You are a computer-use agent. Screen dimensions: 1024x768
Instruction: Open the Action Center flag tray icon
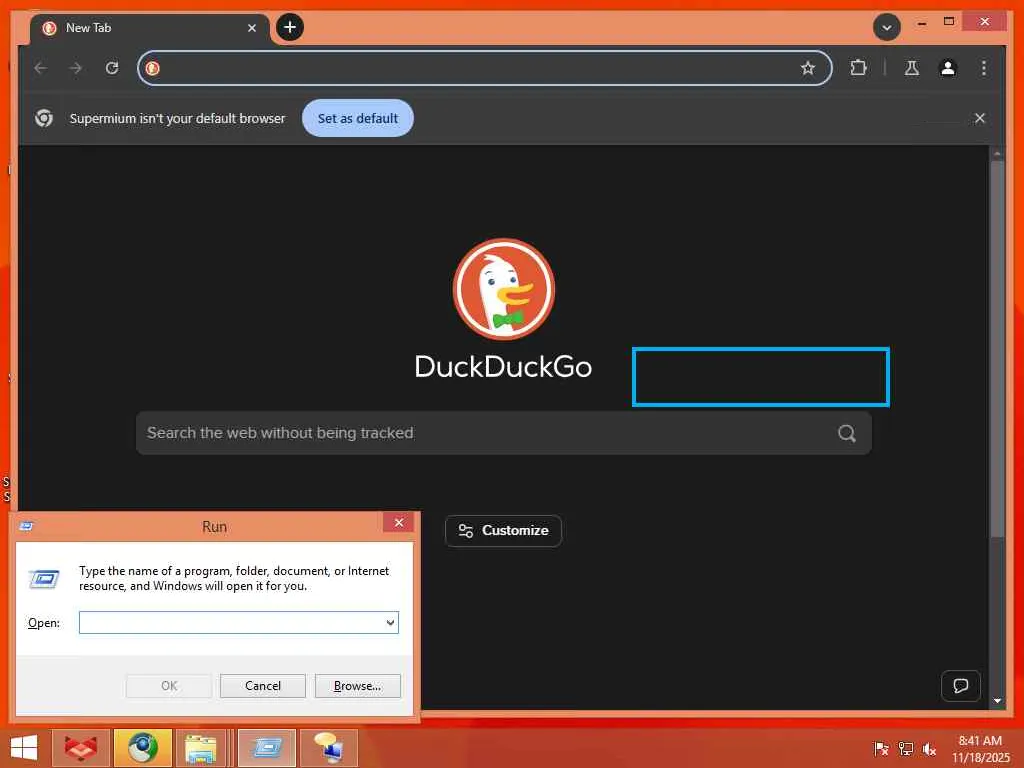click(881, 748)
